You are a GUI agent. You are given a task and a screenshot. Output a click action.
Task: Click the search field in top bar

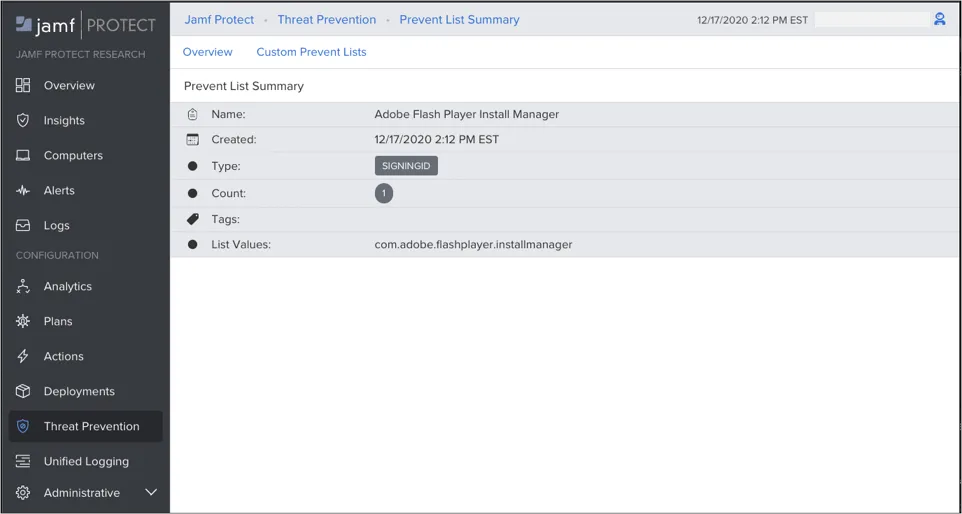pos(872,19)
